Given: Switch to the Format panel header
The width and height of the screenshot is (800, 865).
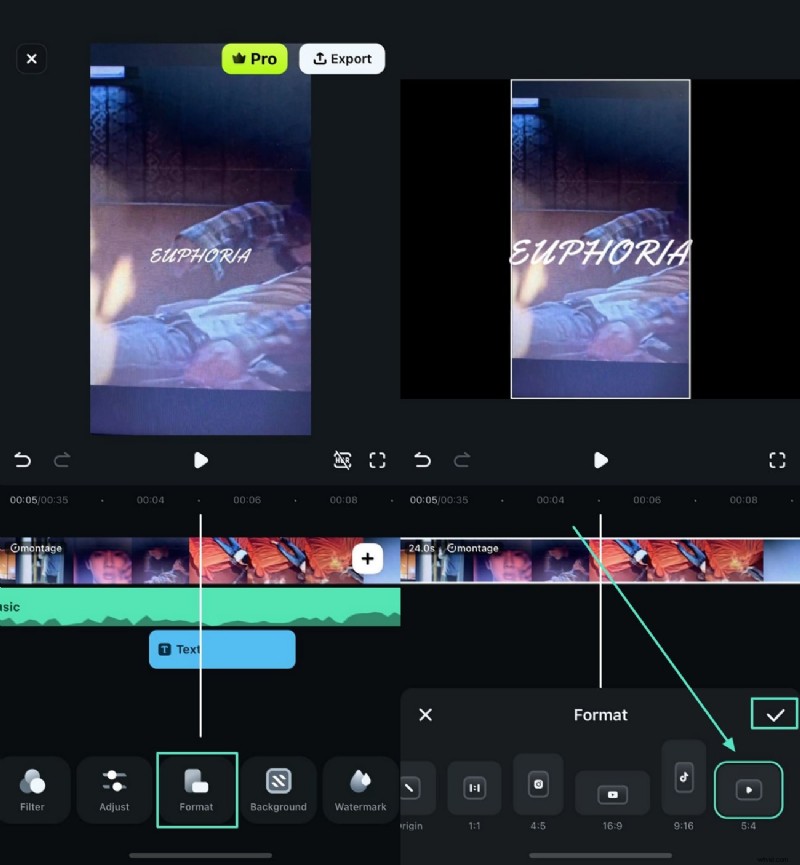Looking at the screenshot, I should coord(600,715).
